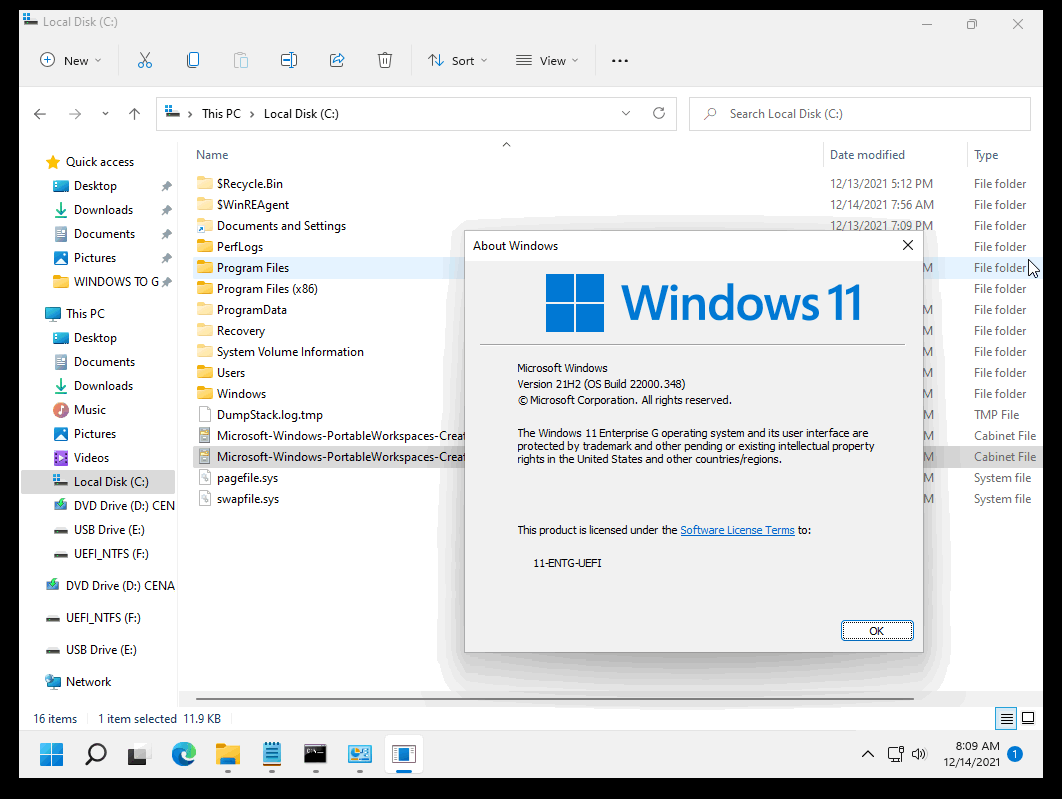
Task: Click the Share icon in toolbar
Action: [x=337, y=60]
